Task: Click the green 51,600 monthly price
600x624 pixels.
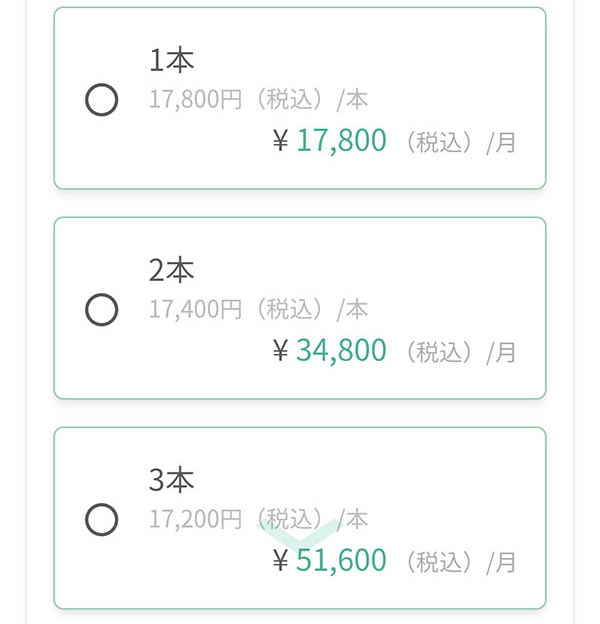Action: pos(341,560)
